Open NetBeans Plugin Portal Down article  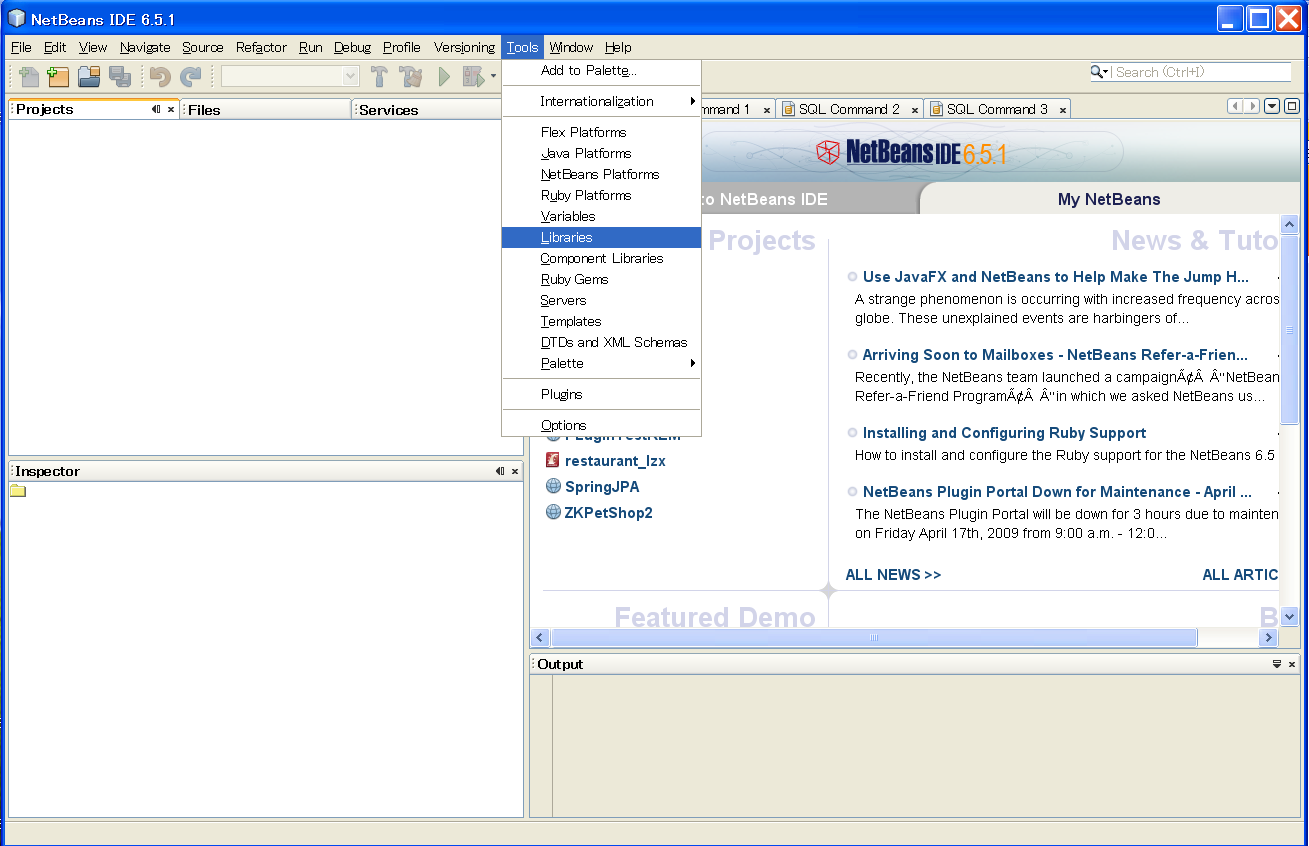1057,492
